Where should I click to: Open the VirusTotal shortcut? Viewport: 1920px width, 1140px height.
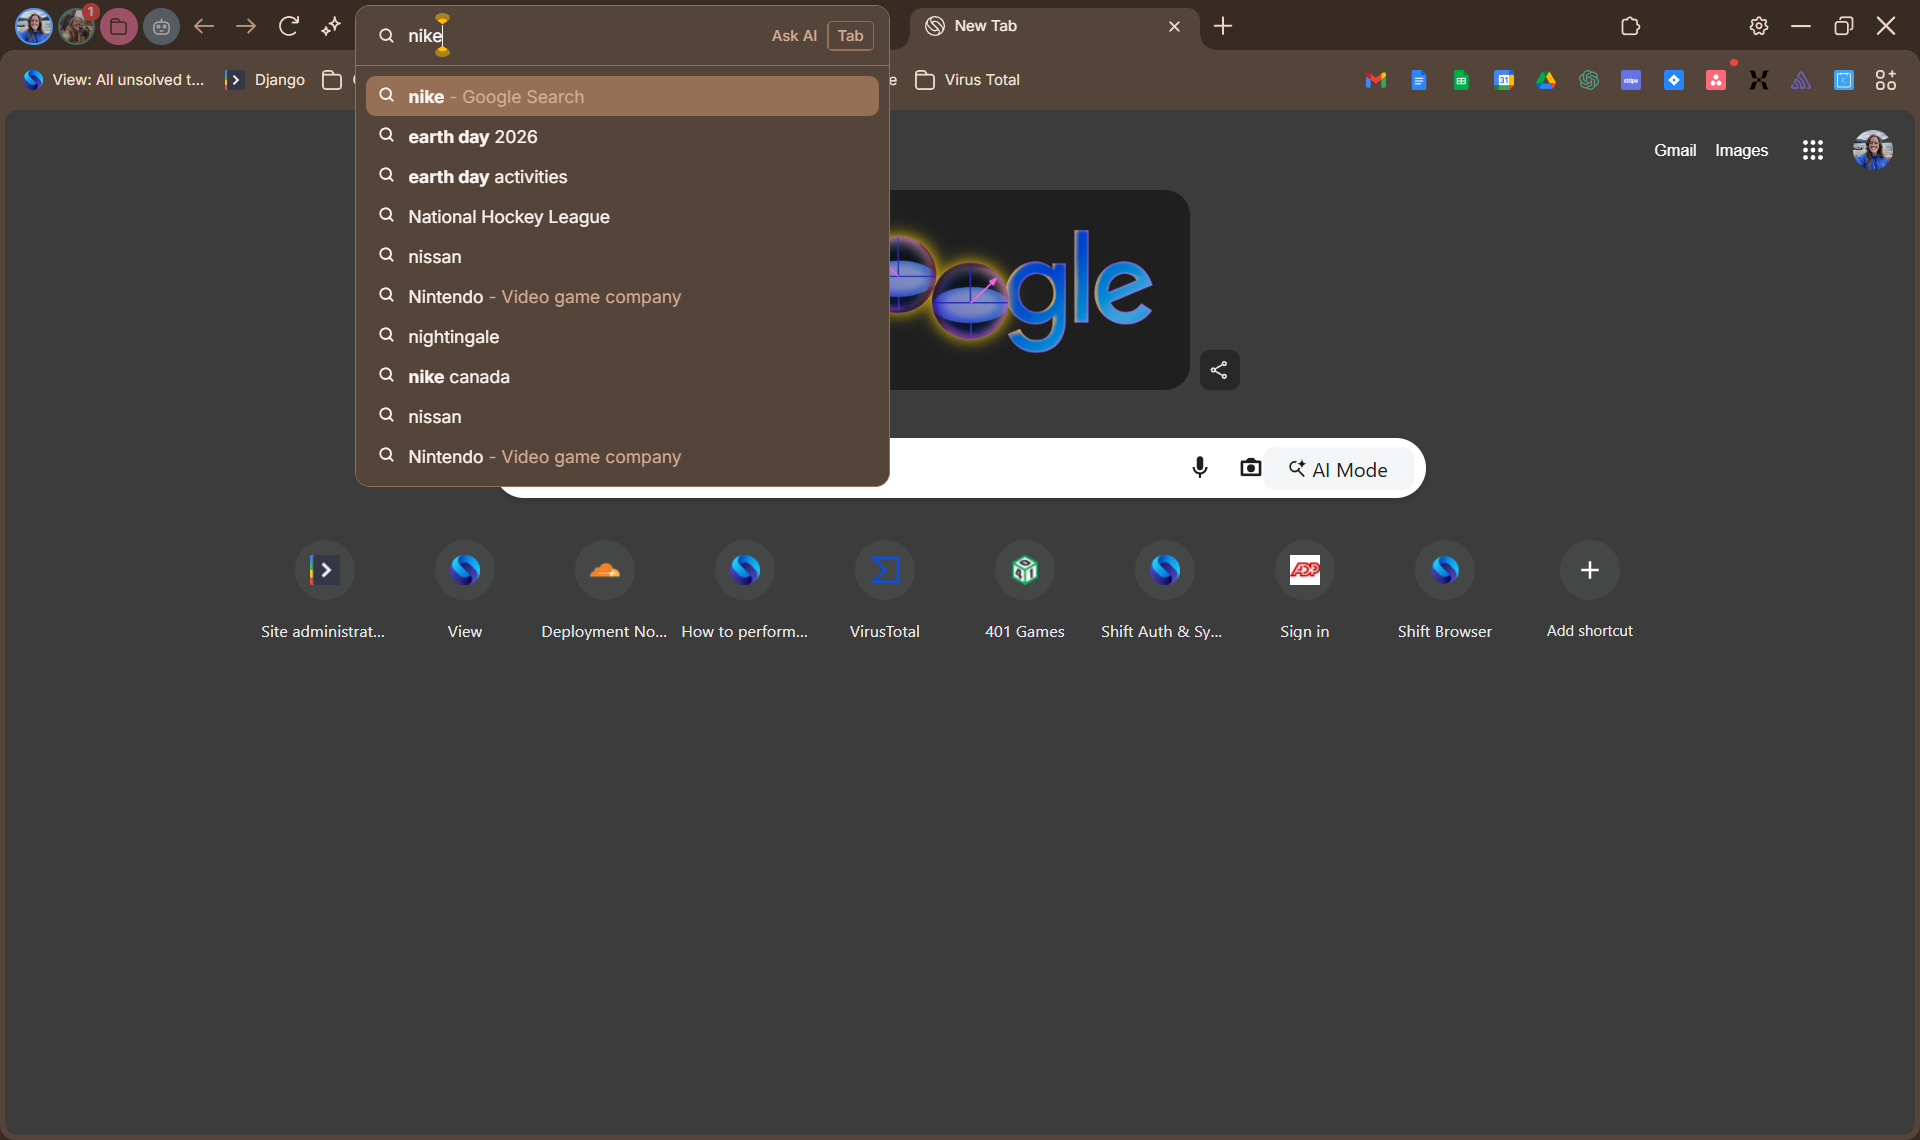[x=884, y=590]
